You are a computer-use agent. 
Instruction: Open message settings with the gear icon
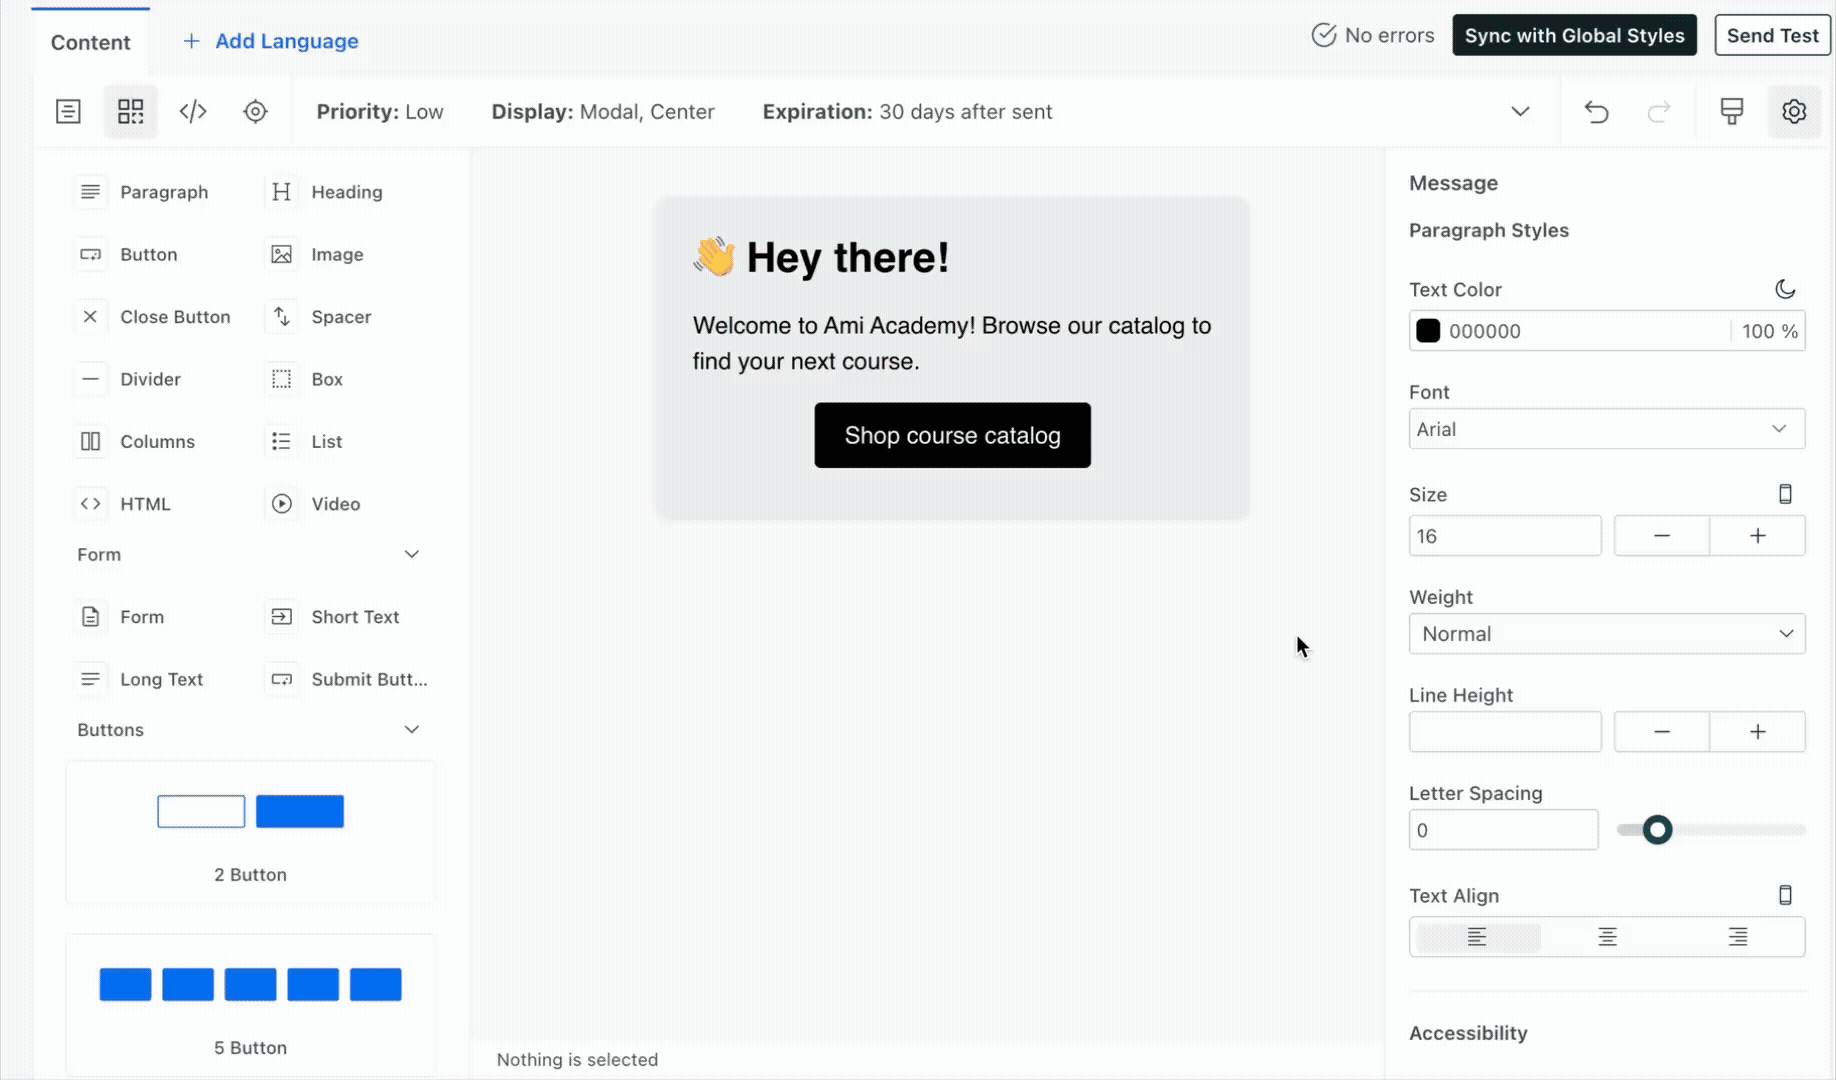(x=1795, y=112)
